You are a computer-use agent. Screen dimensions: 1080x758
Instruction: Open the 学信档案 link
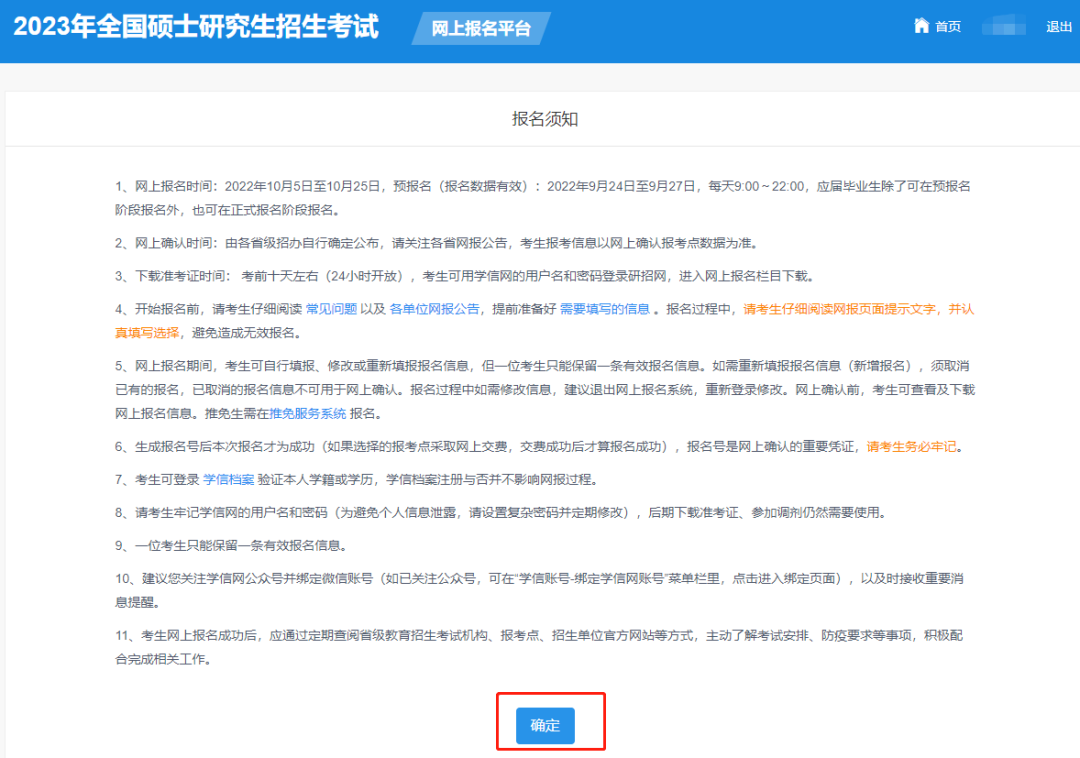point(229,479)
